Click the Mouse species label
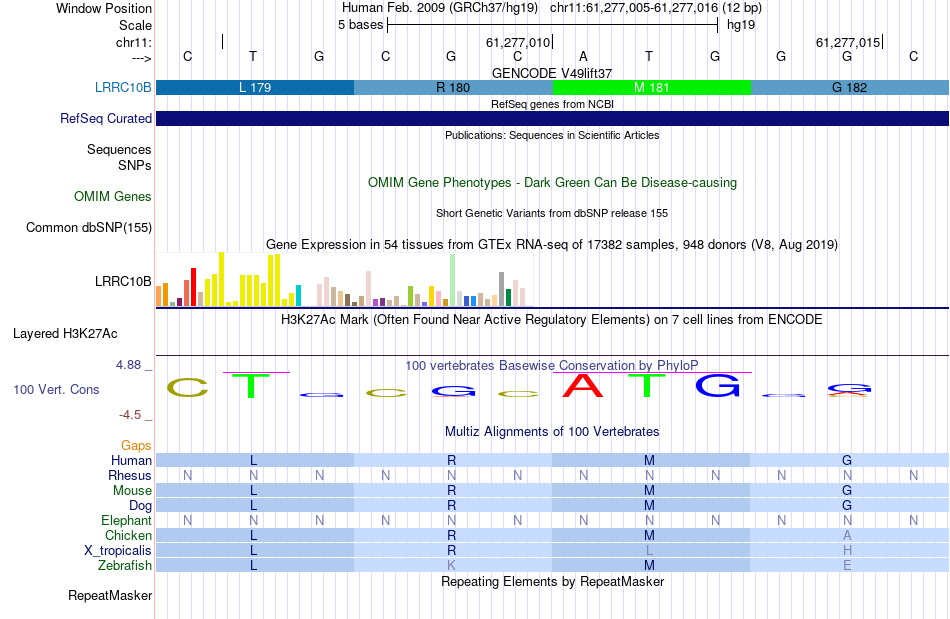Viewport: 950px width, 619px height. (132, 491)
